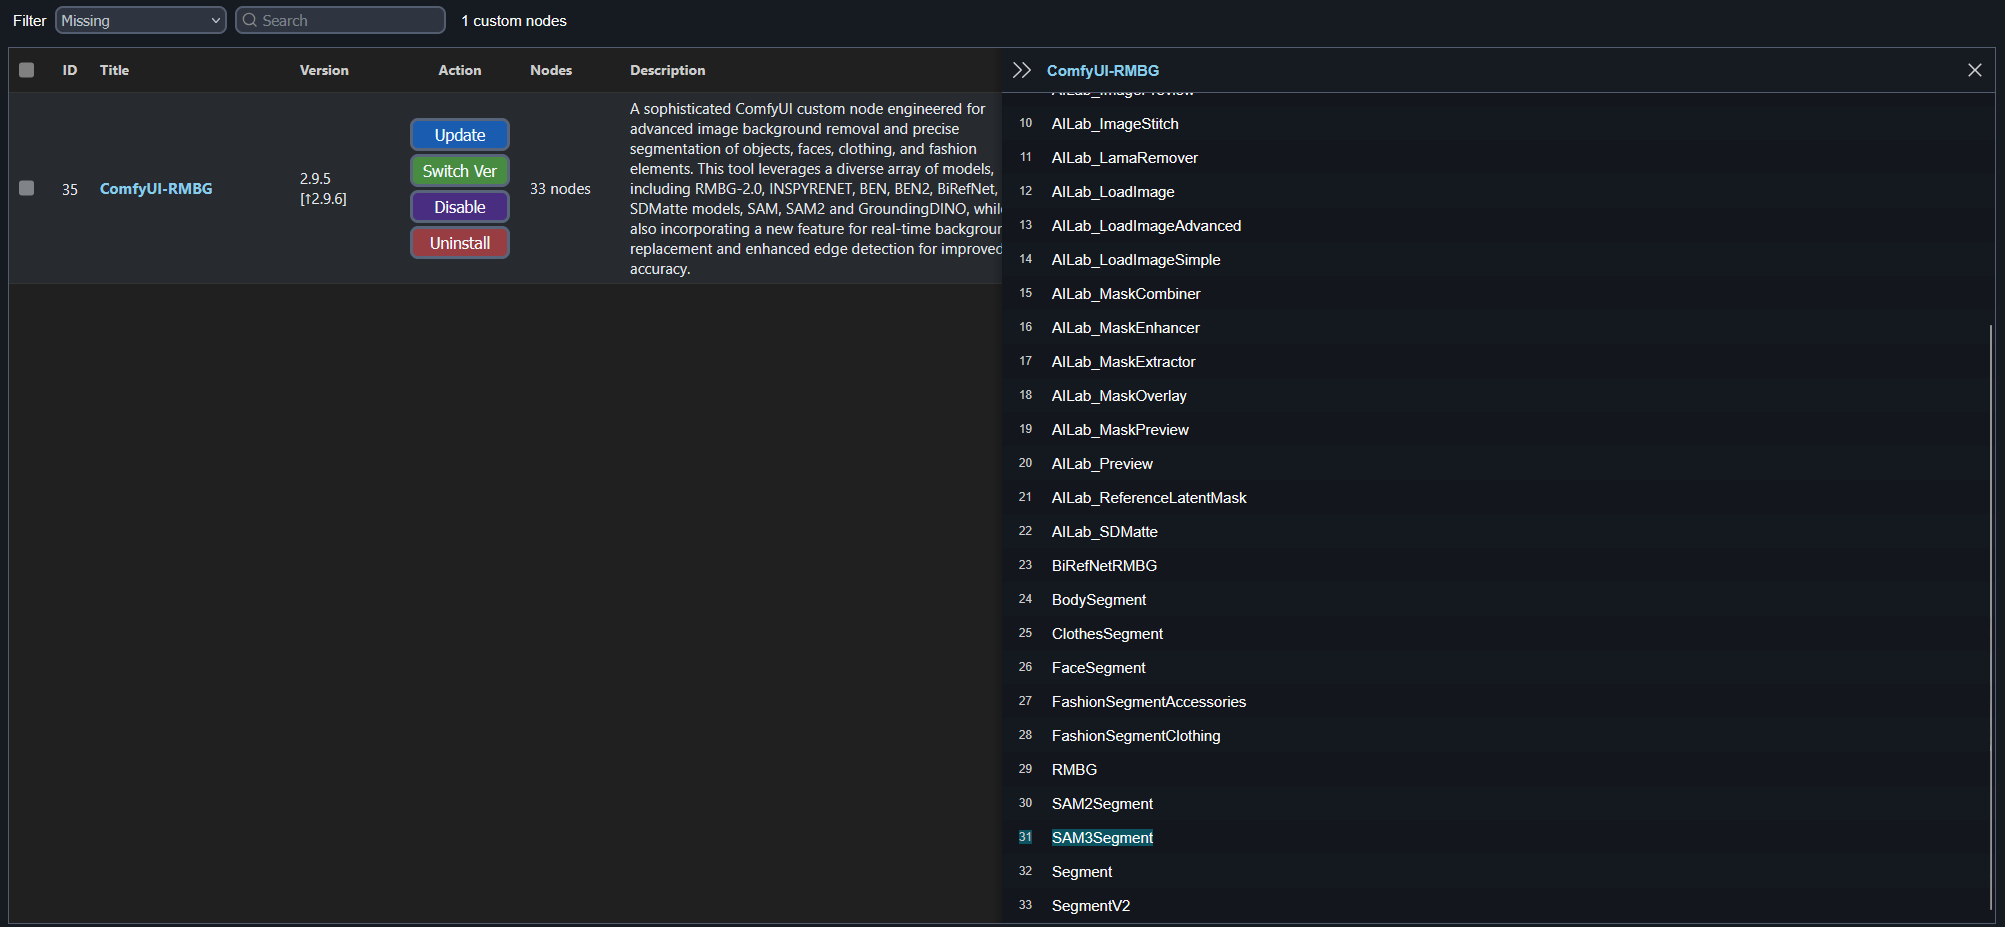Click the green Switch Ver button
Screen dimensions: 2005x927
[459, 171]
